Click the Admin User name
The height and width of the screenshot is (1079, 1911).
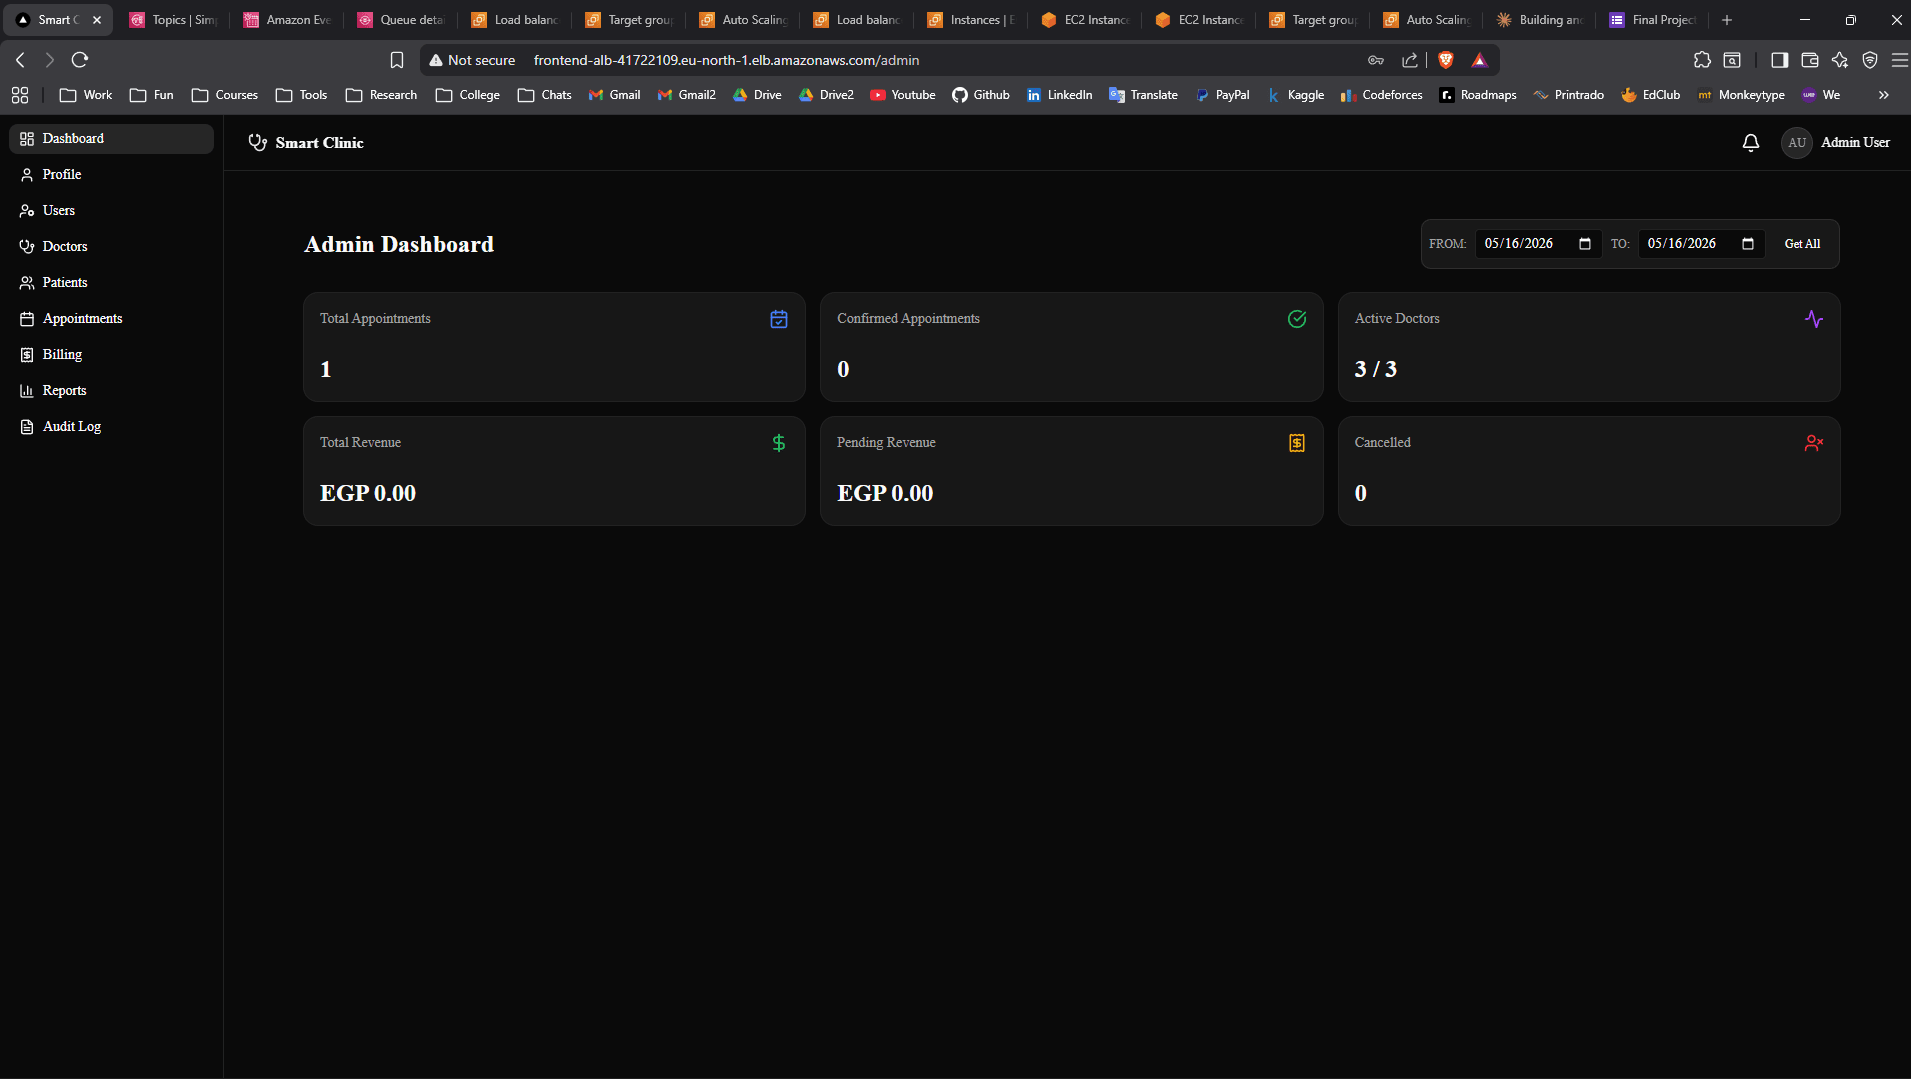(1855, 143)
